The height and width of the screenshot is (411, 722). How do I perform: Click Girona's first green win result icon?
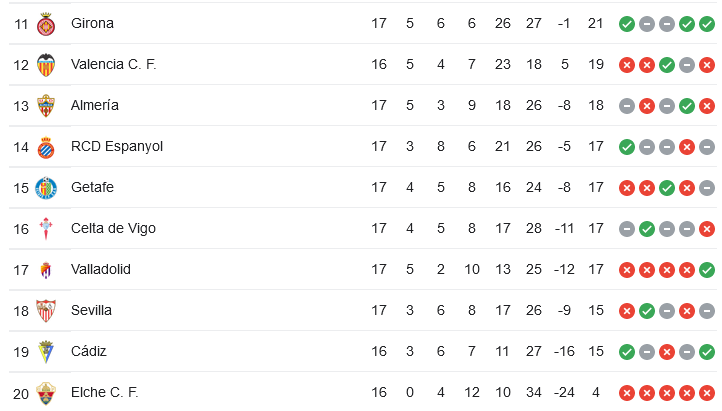[627, 24]
